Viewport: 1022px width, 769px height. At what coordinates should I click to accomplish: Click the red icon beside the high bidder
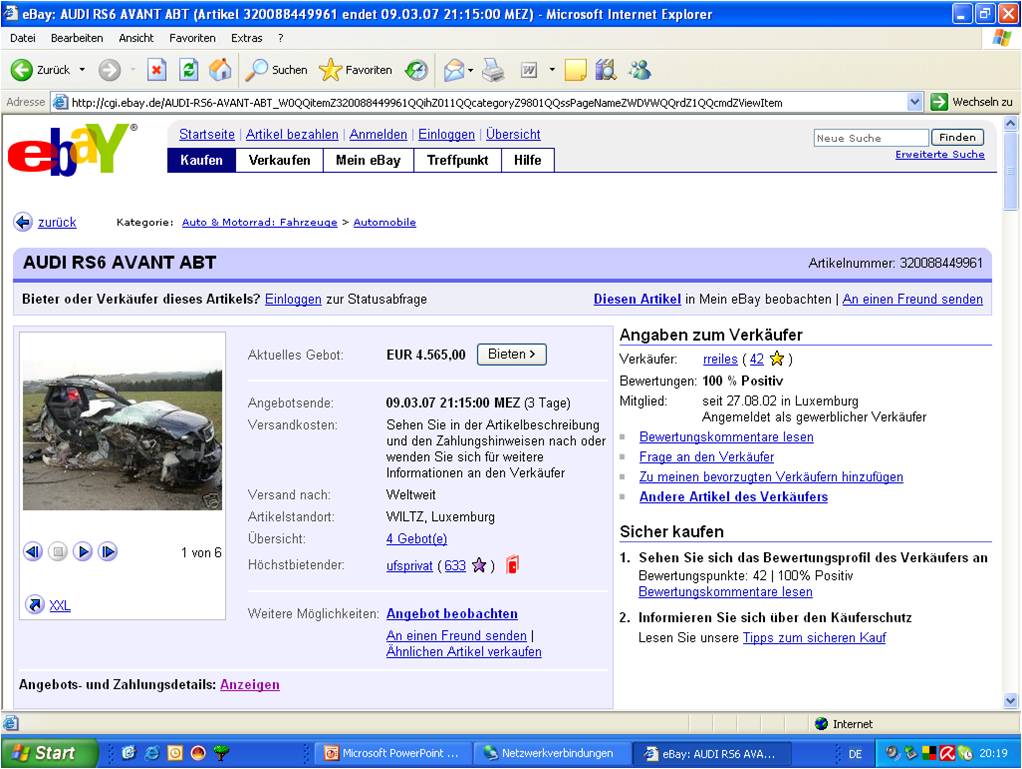click(x=512, y=564)
